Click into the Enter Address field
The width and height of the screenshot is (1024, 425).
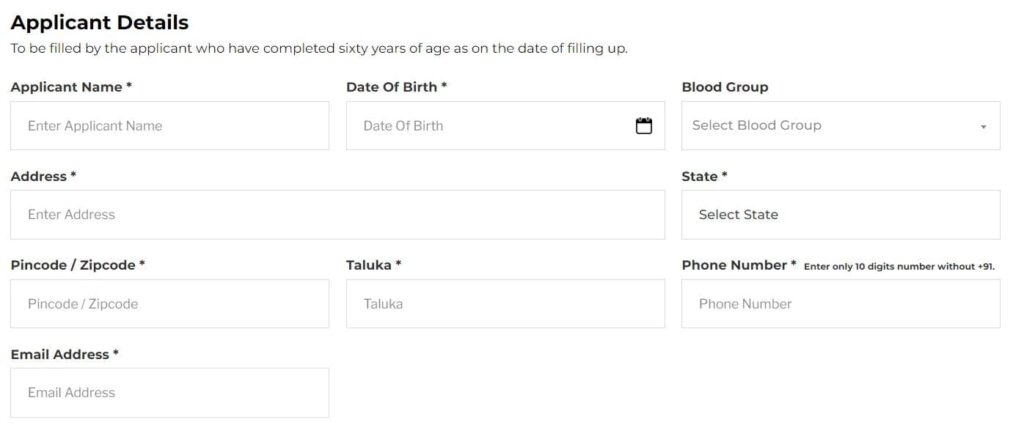click(x=337, y=215)
